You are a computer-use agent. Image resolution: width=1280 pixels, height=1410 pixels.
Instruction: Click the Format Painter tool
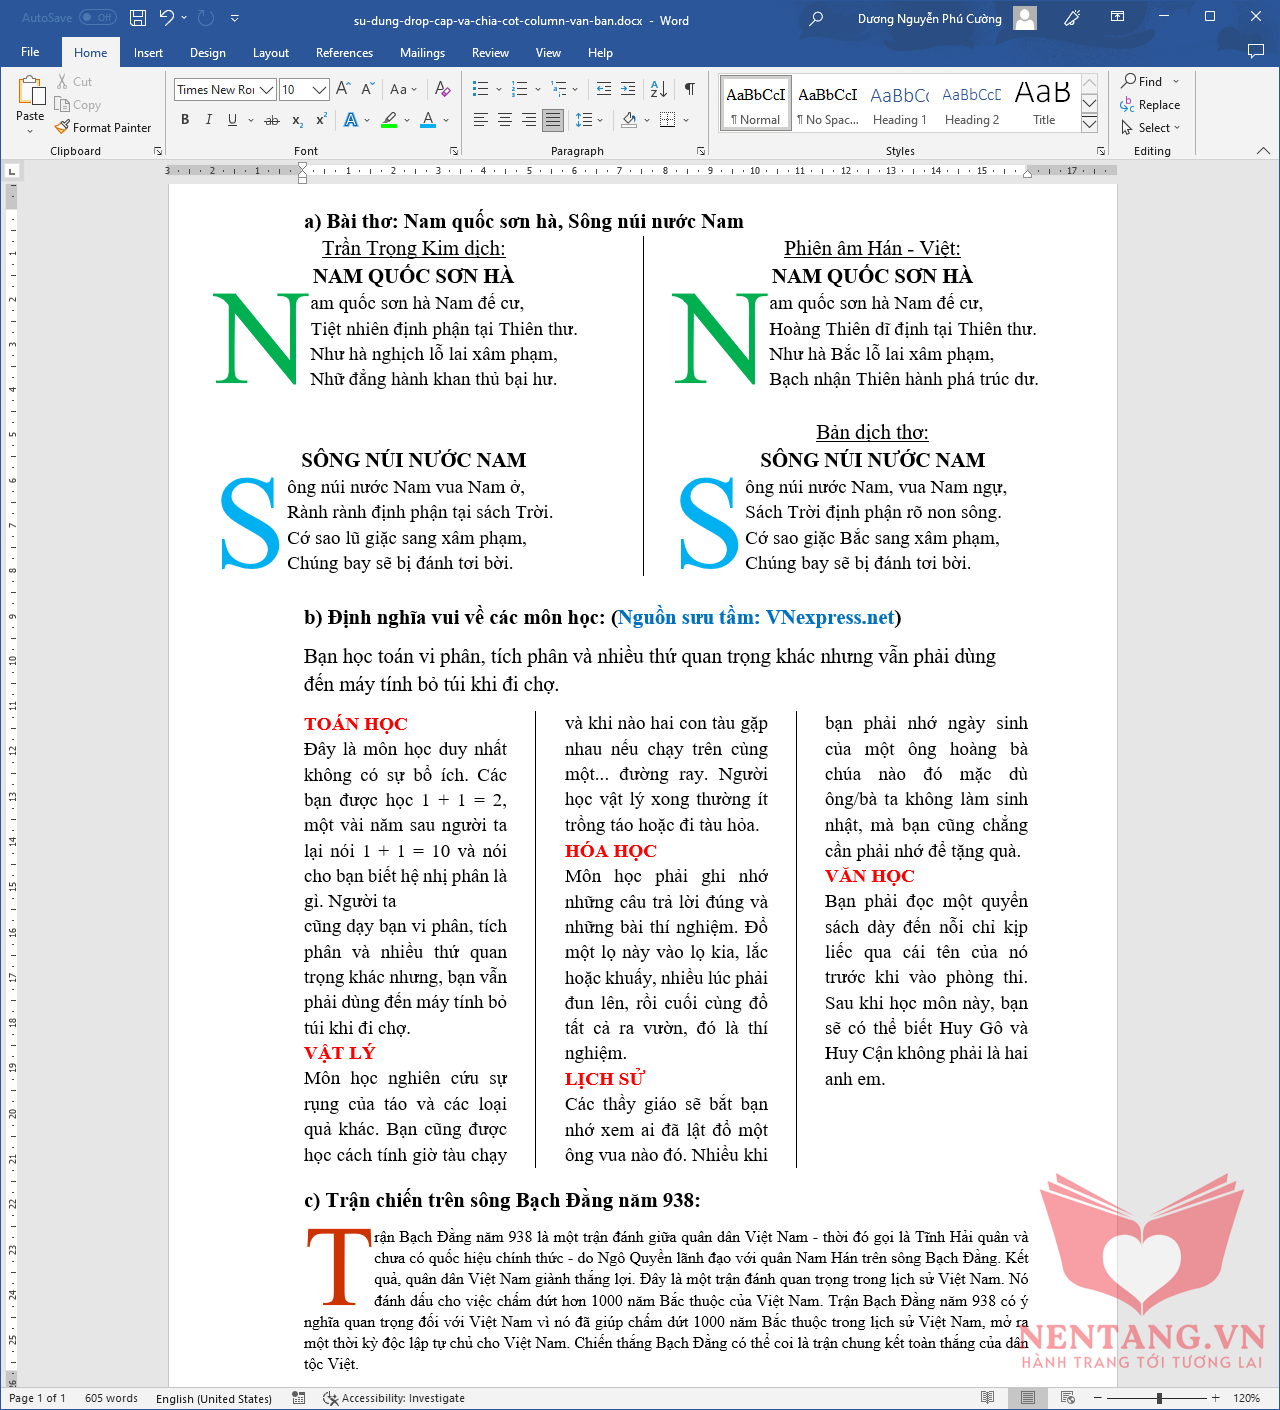(103, 128)
